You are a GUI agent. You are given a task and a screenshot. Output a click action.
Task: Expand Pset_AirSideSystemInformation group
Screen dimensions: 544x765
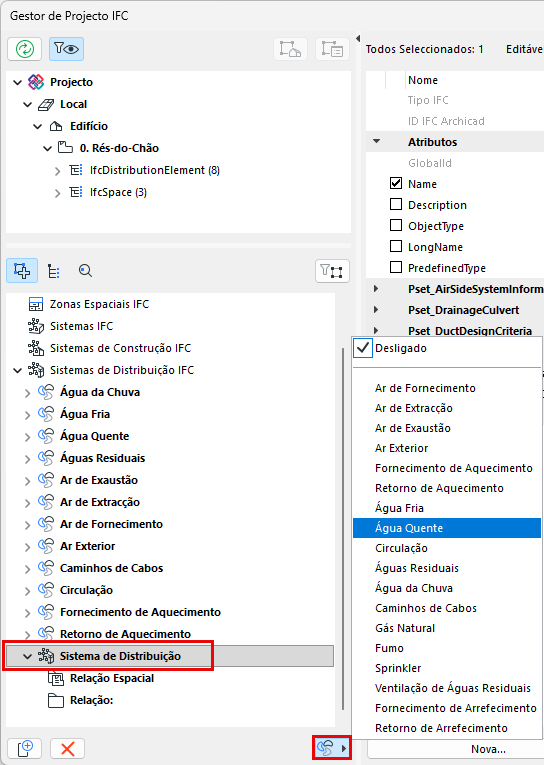(x=376, y=289)
